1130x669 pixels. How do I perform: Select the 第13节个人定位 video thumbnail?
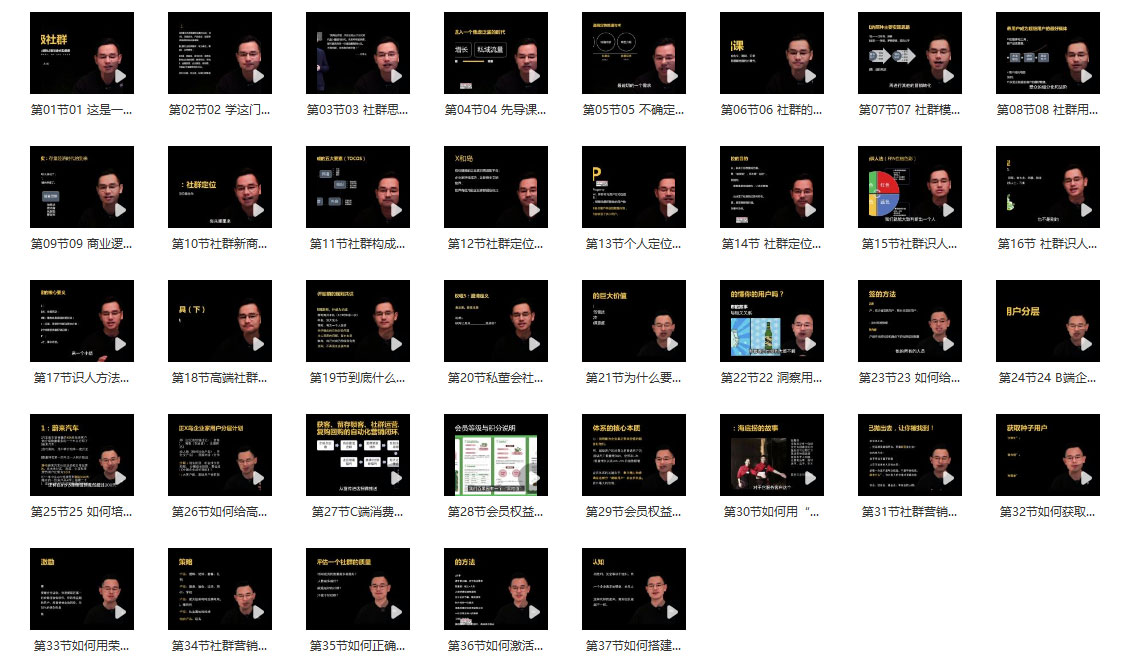pyautogui.click(x=634, y=187)
